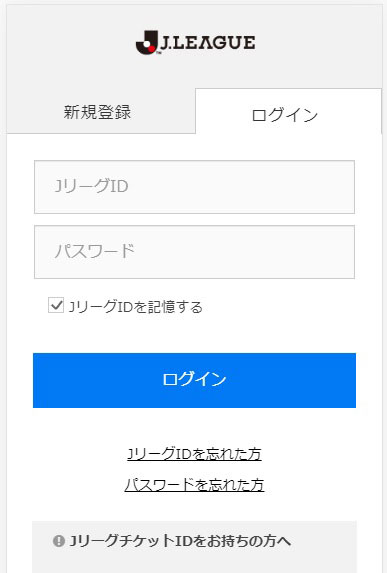
Task: Click the gray notice panel below the links
Action: pyautogui.click(x=194, y=547)
